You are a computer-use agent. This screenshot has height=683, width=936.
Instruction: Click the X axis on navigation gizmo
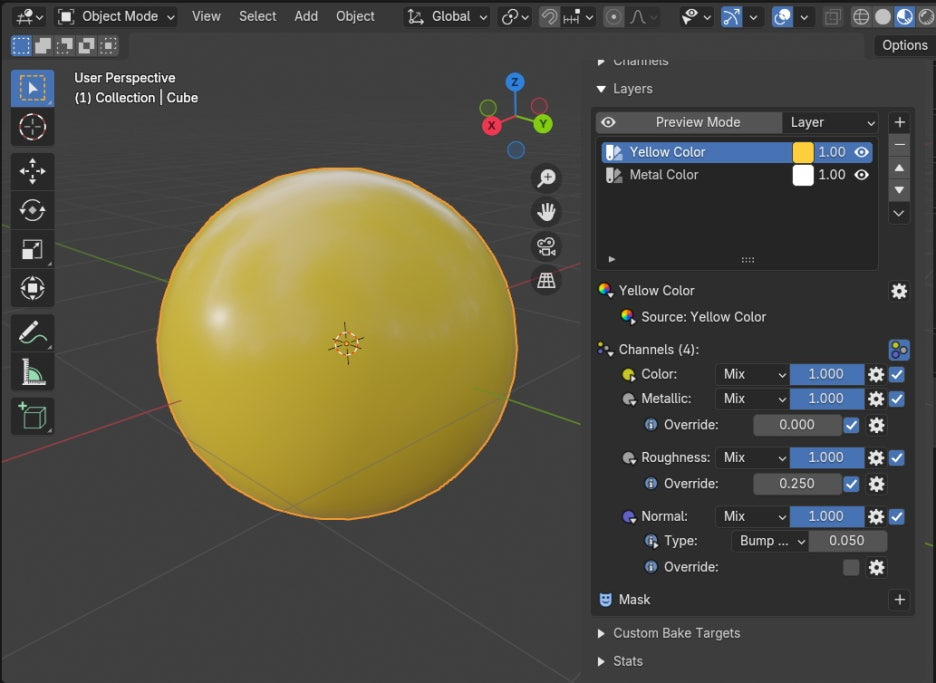pyautogui.click(x=491, y=125)
